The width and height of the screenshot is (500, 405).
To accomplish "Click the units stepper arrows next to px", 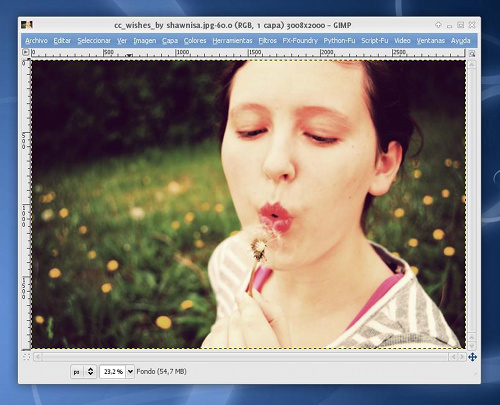I will [x=90, y=371].
